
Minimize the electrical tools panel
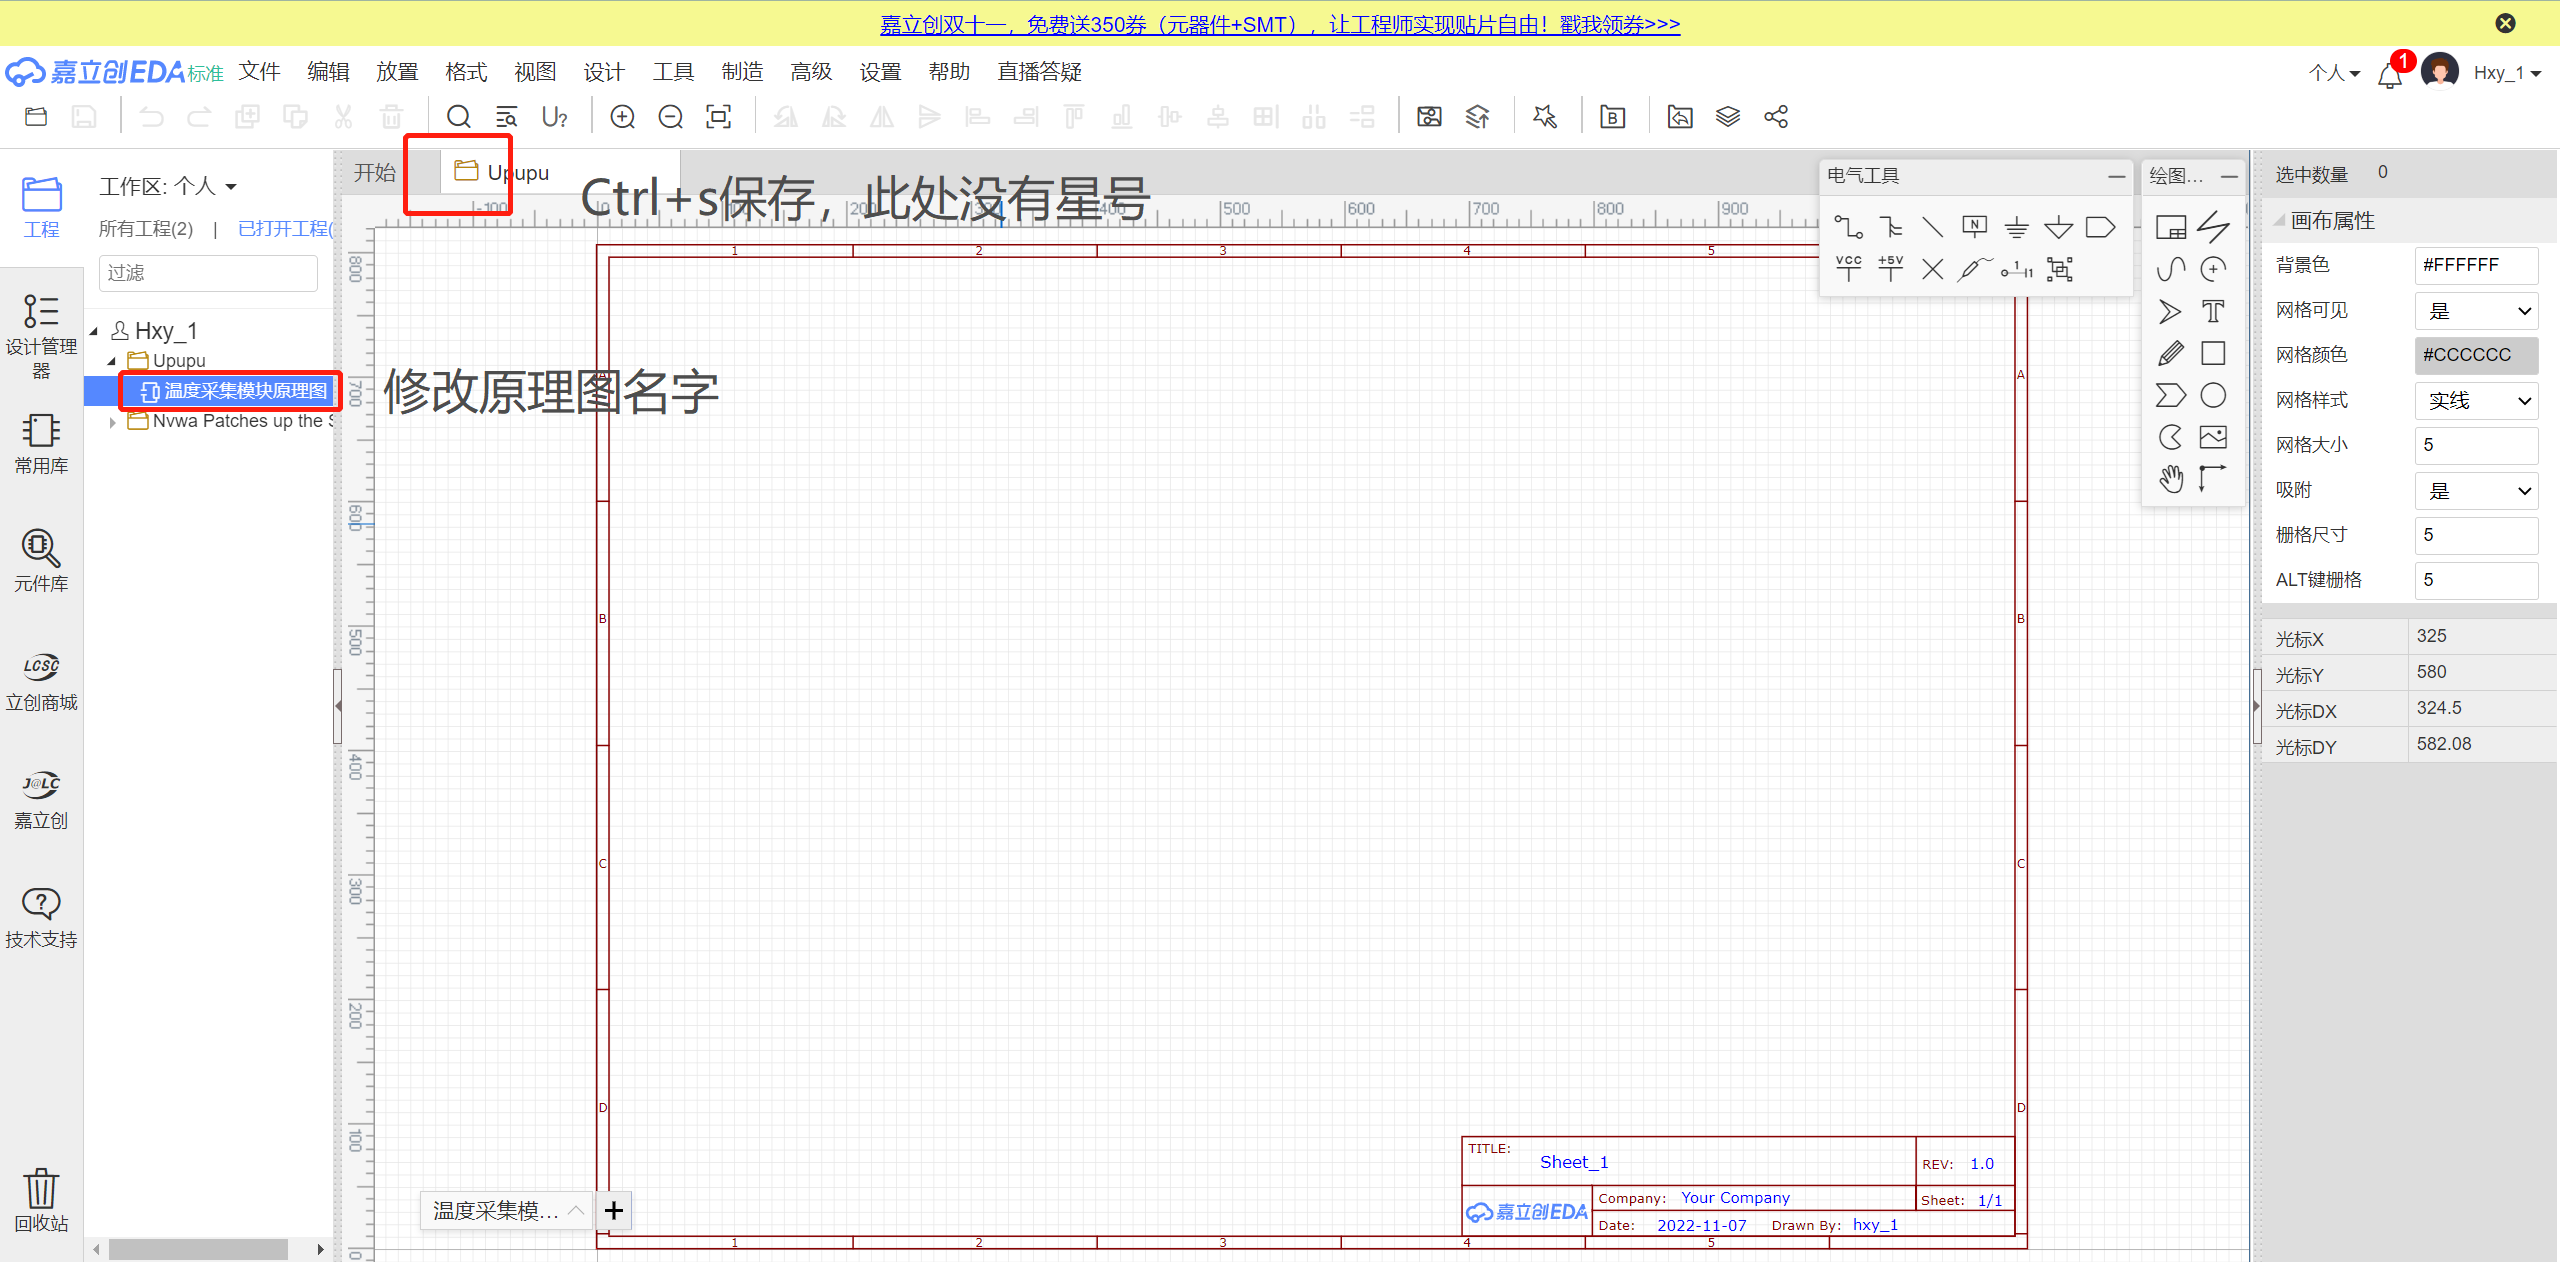point(2117,176)
